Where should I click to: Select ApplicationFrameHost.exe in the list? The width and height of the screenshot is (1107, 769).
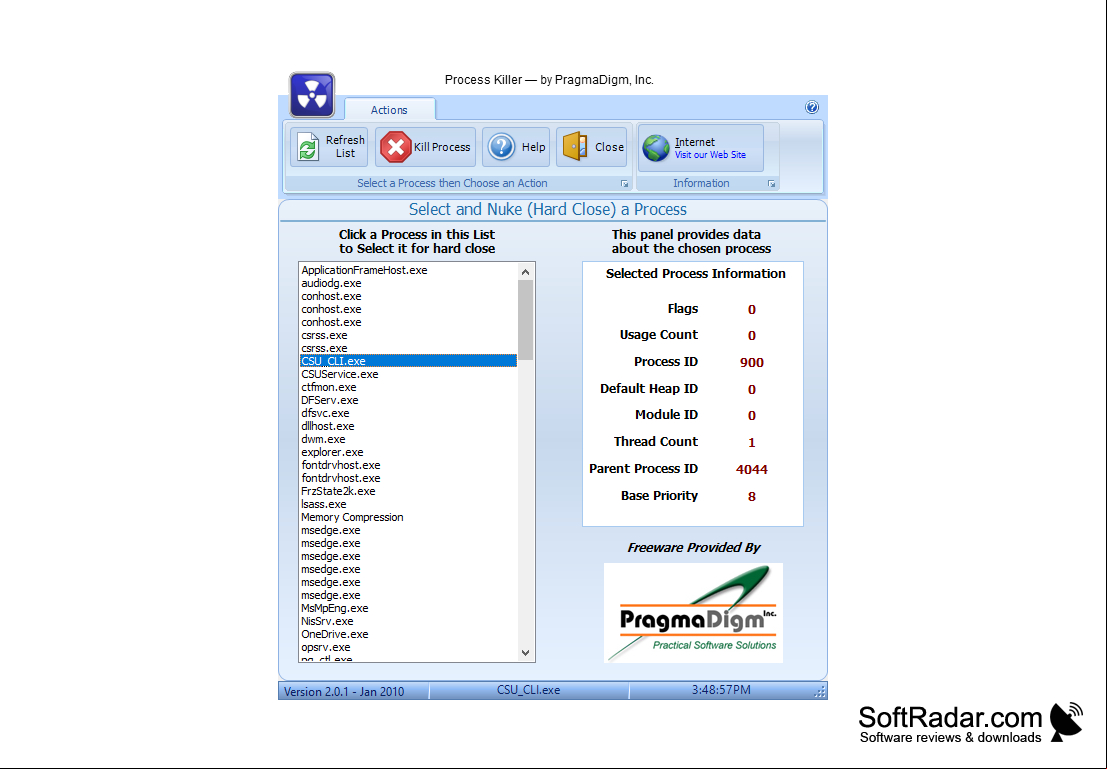pyautogui.click(x=408, y=270)
